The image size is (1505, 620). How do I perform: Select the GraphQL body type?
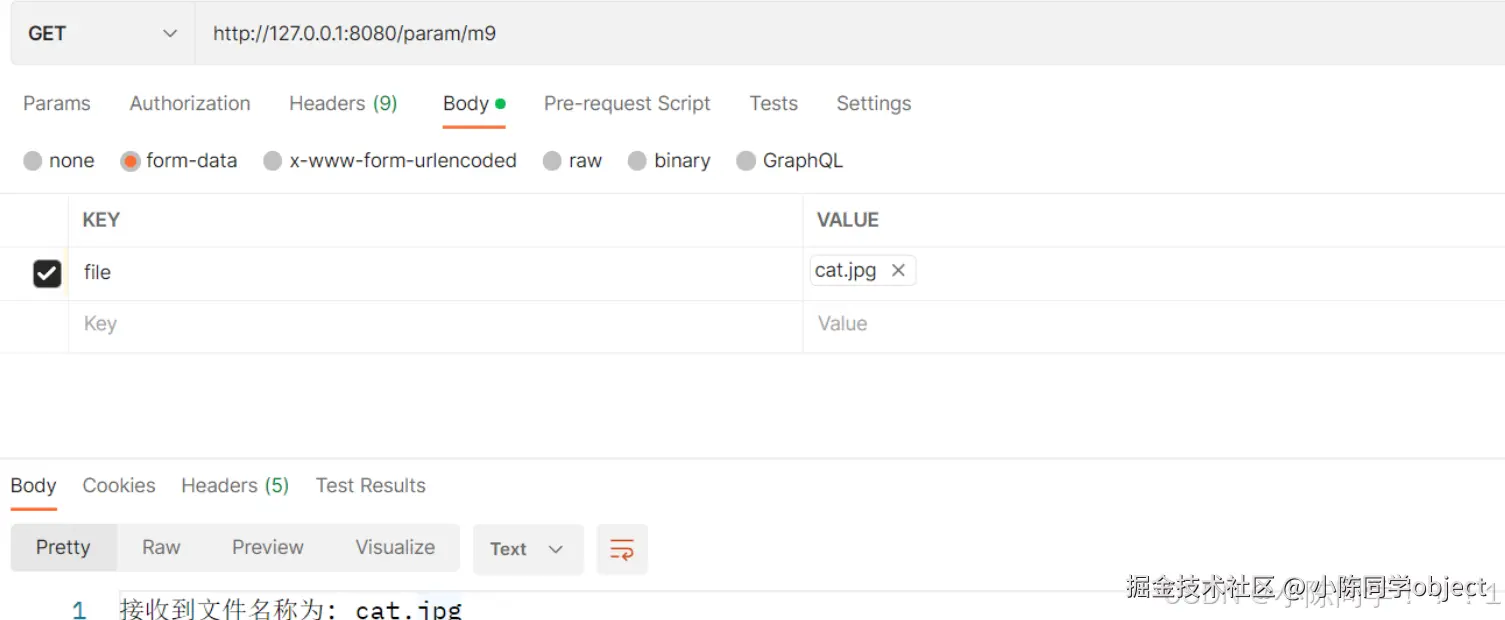[x=790, y=161]
